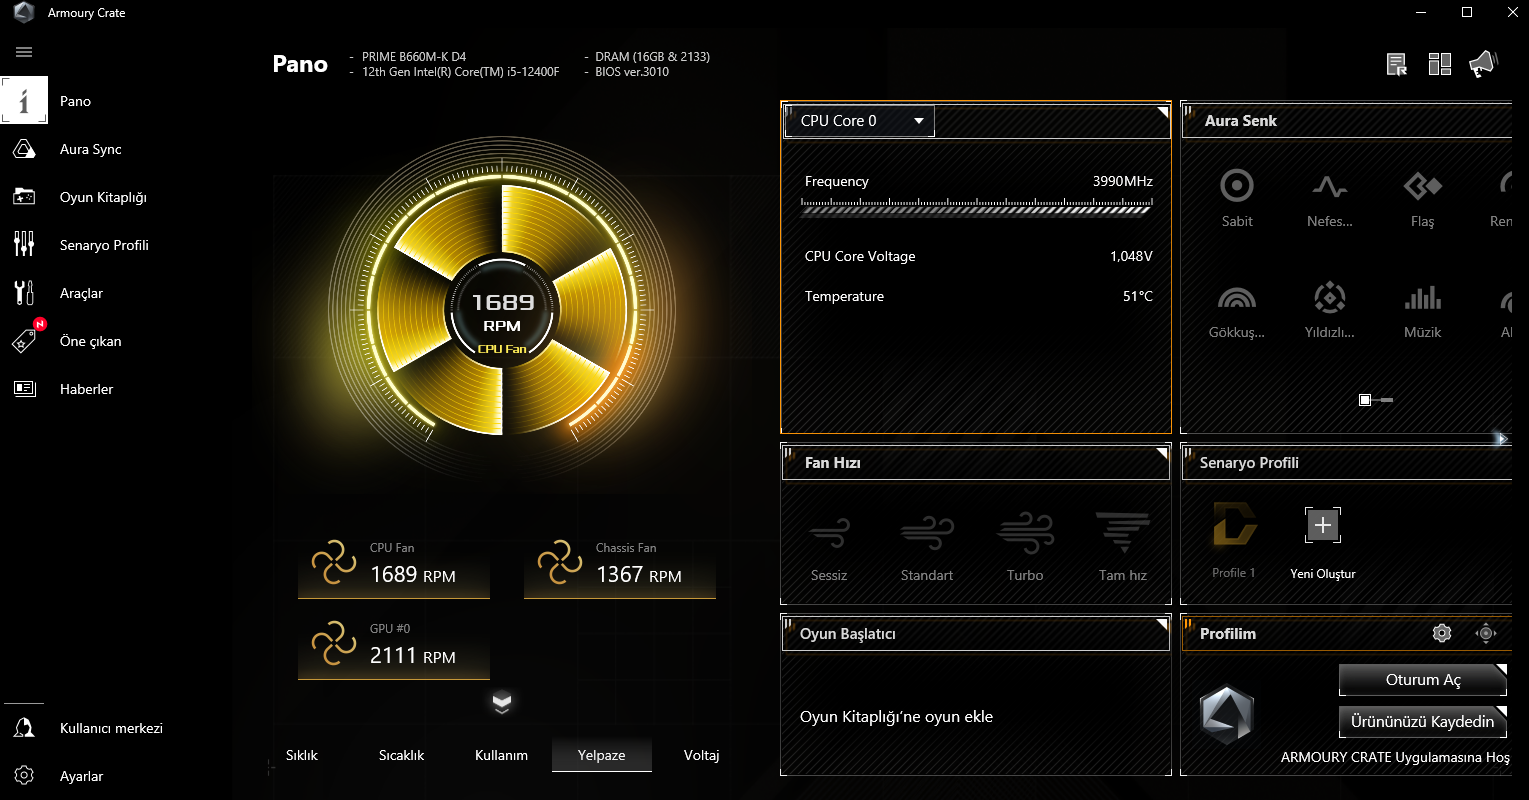Select the Yelpaze tab
The width and height of the screenshot is (1529, 800).
pyautogui.click(x=602, y=755)
